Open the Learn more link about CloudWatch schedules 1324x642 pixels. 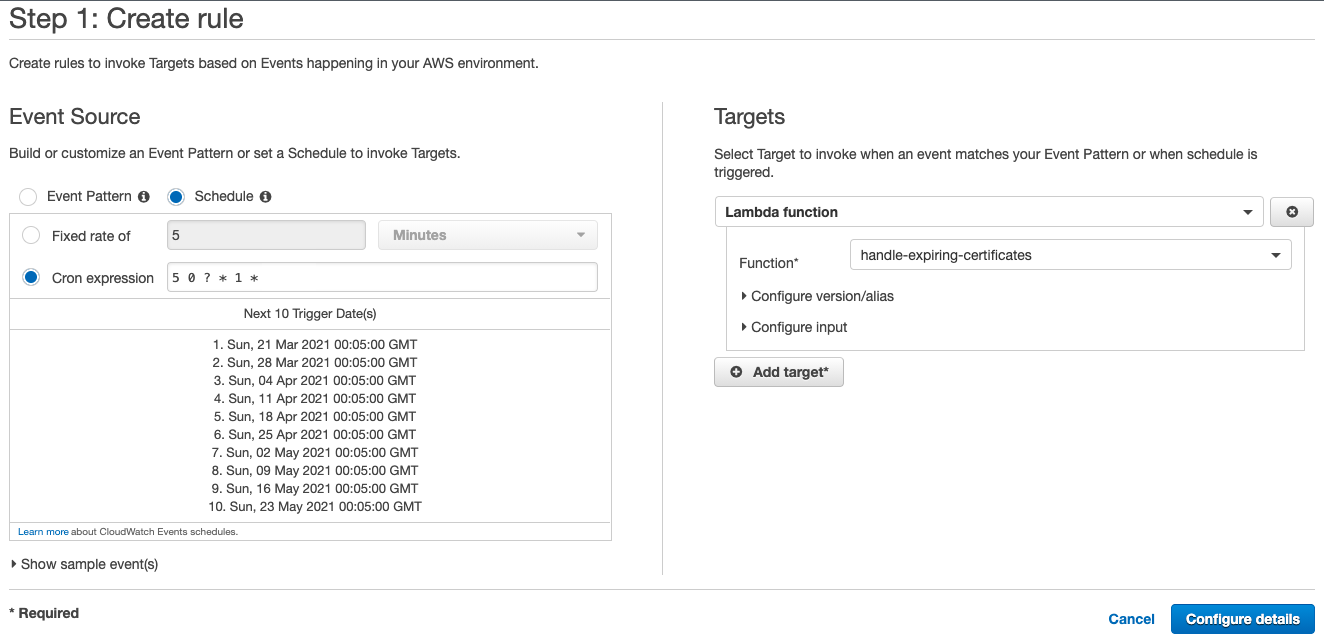pyautogui.click(x=43, y=532)
